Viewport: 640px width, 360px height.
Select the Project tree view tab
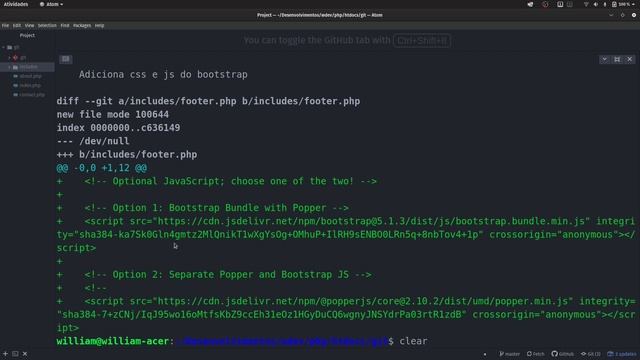(27, 36)
